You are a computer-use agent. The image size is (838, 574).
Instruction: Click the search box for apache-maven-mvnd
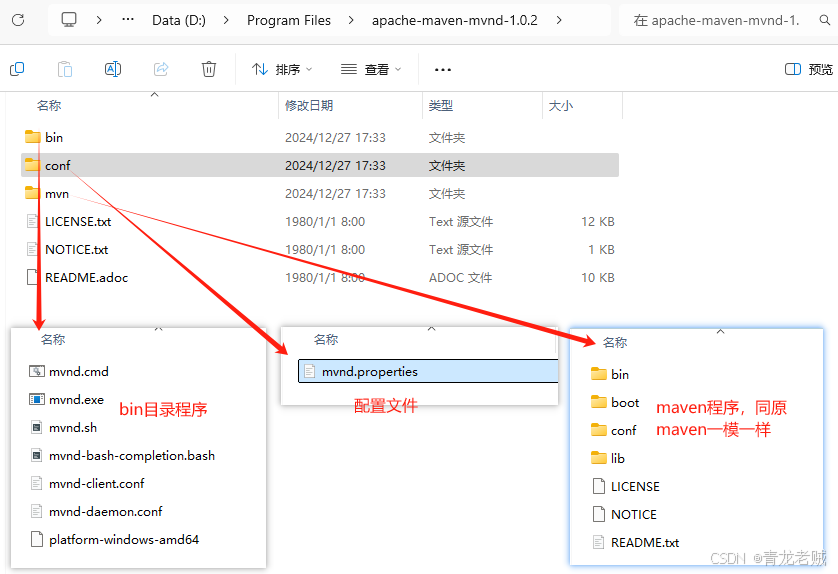pos(715,20)
